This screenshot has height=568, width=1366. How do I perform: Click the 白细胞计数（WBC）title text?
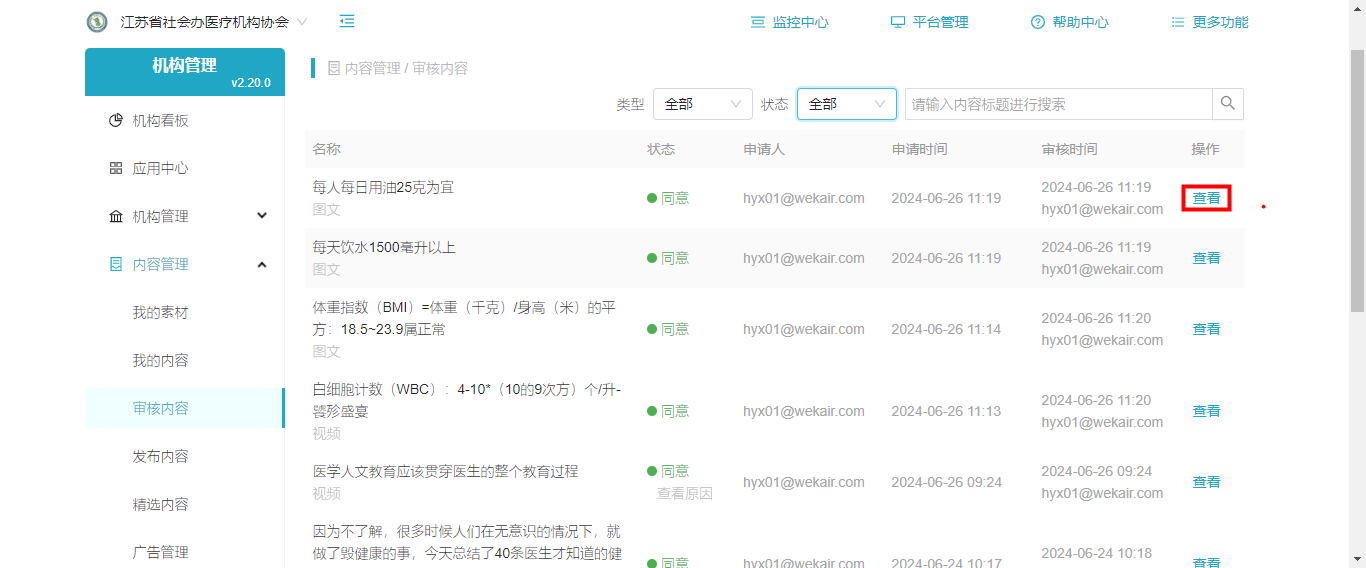coord(466,400)
